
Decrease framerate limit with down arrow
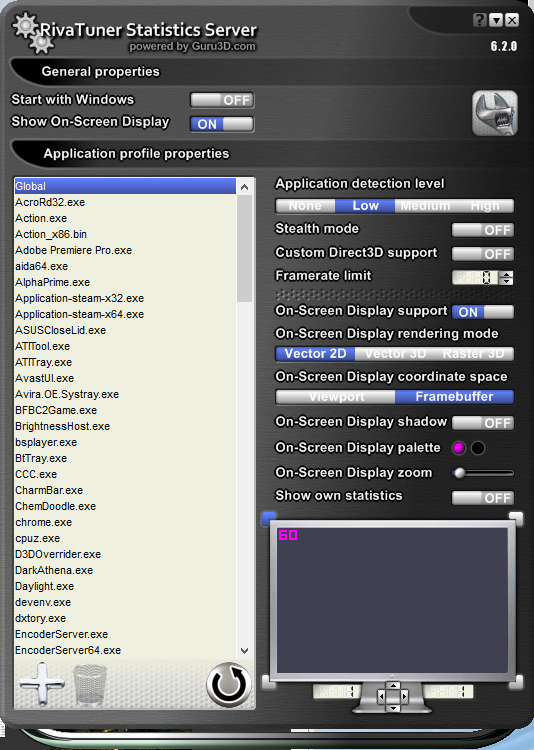point(506,281)
